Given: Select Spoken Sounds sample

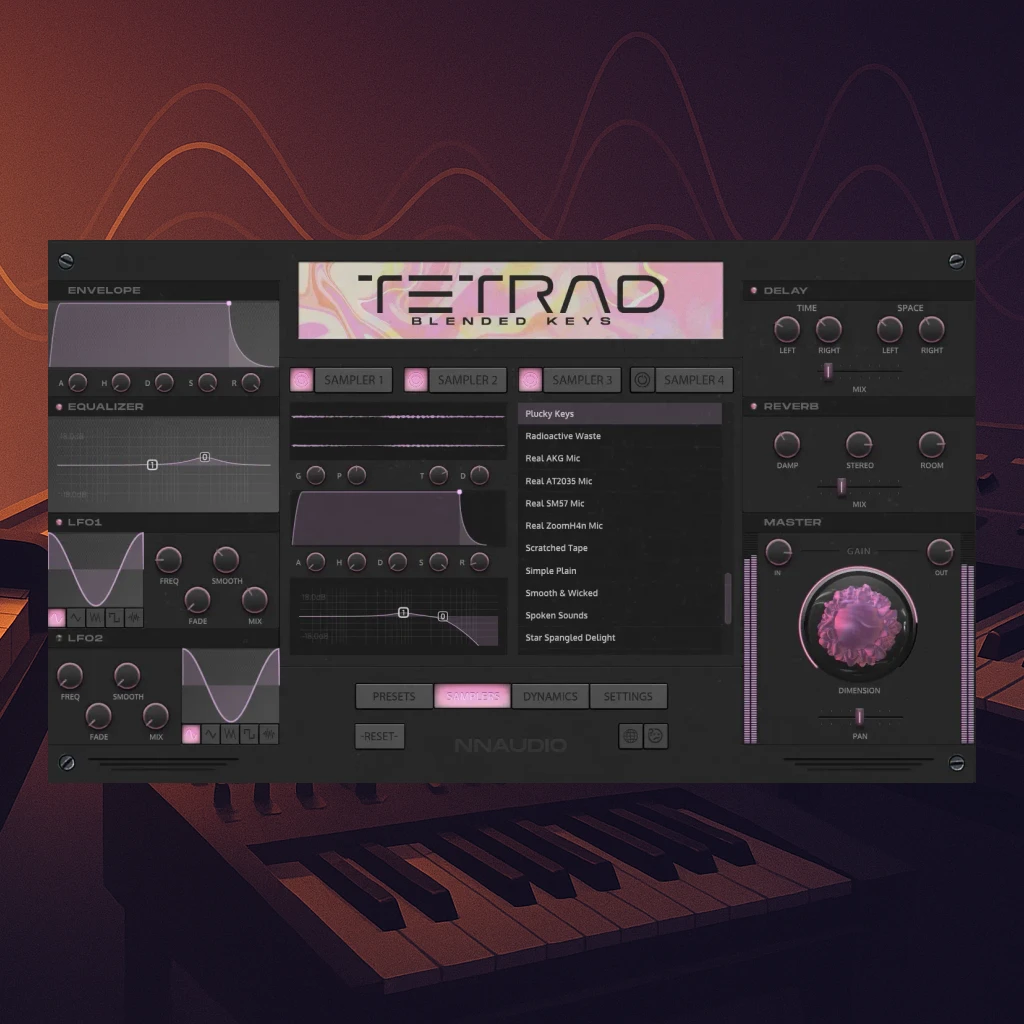Looking at the screenshot, I should click(x=620, y=615).
